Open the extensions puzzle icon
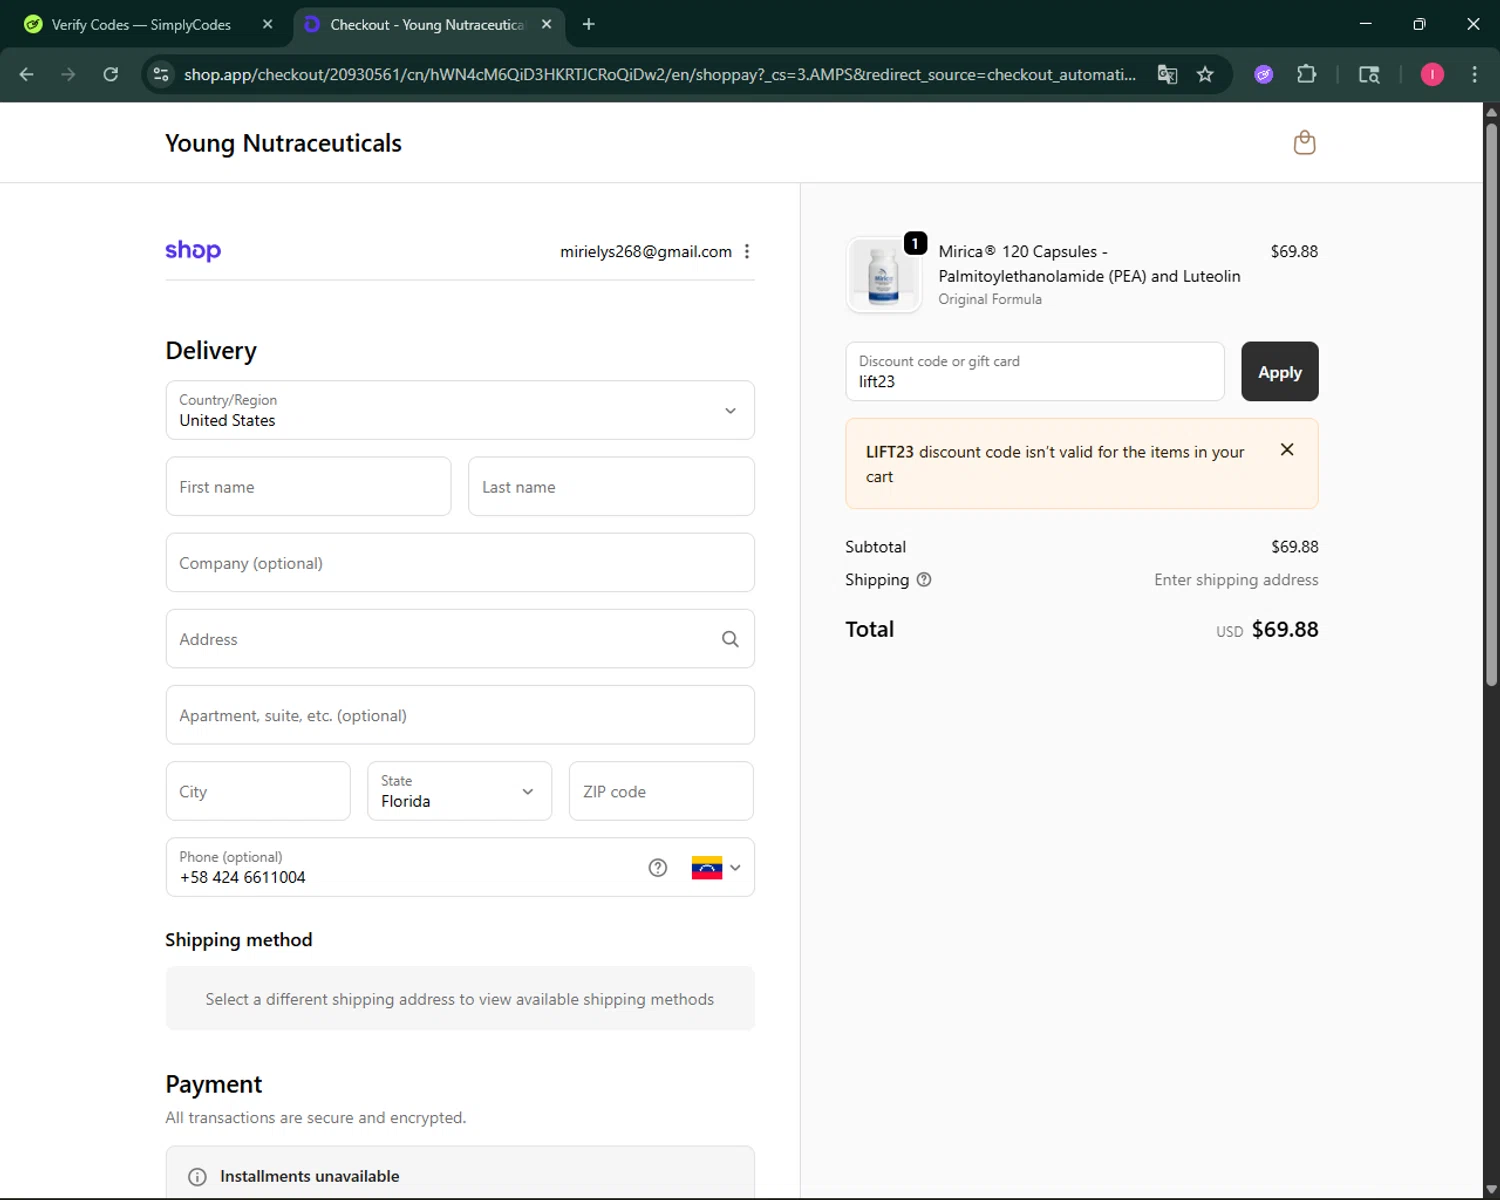The height and width of the screenshot is (1200, 1500). [x=1306, y=74]
